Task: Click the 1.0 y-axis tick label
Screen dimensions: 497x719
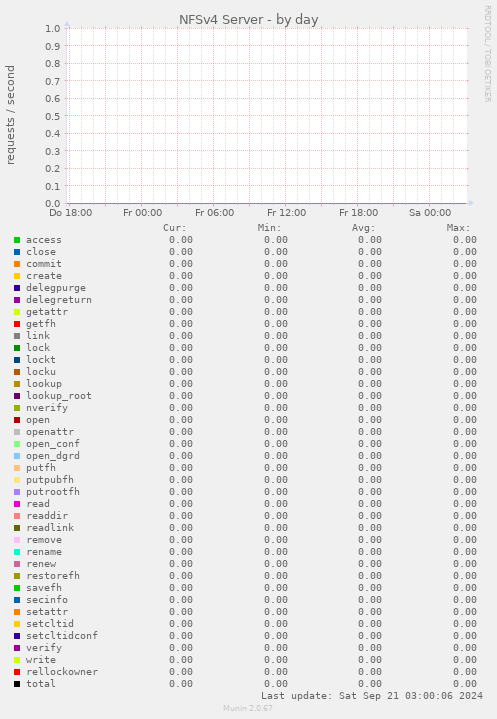Action: (53, 28)
